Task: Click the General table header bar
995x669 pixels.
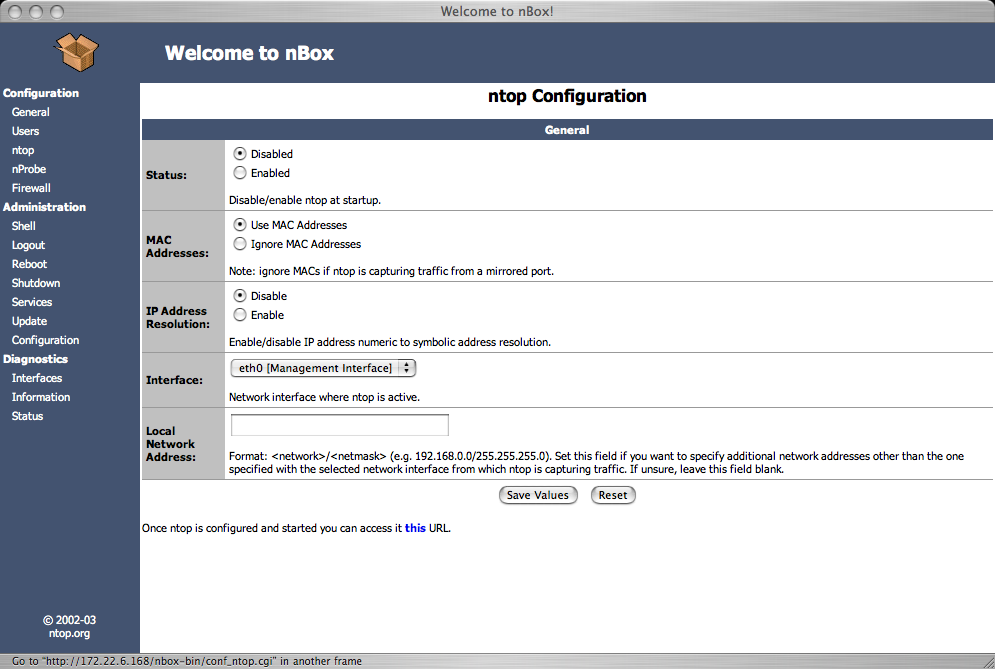Action: [567, 129]
